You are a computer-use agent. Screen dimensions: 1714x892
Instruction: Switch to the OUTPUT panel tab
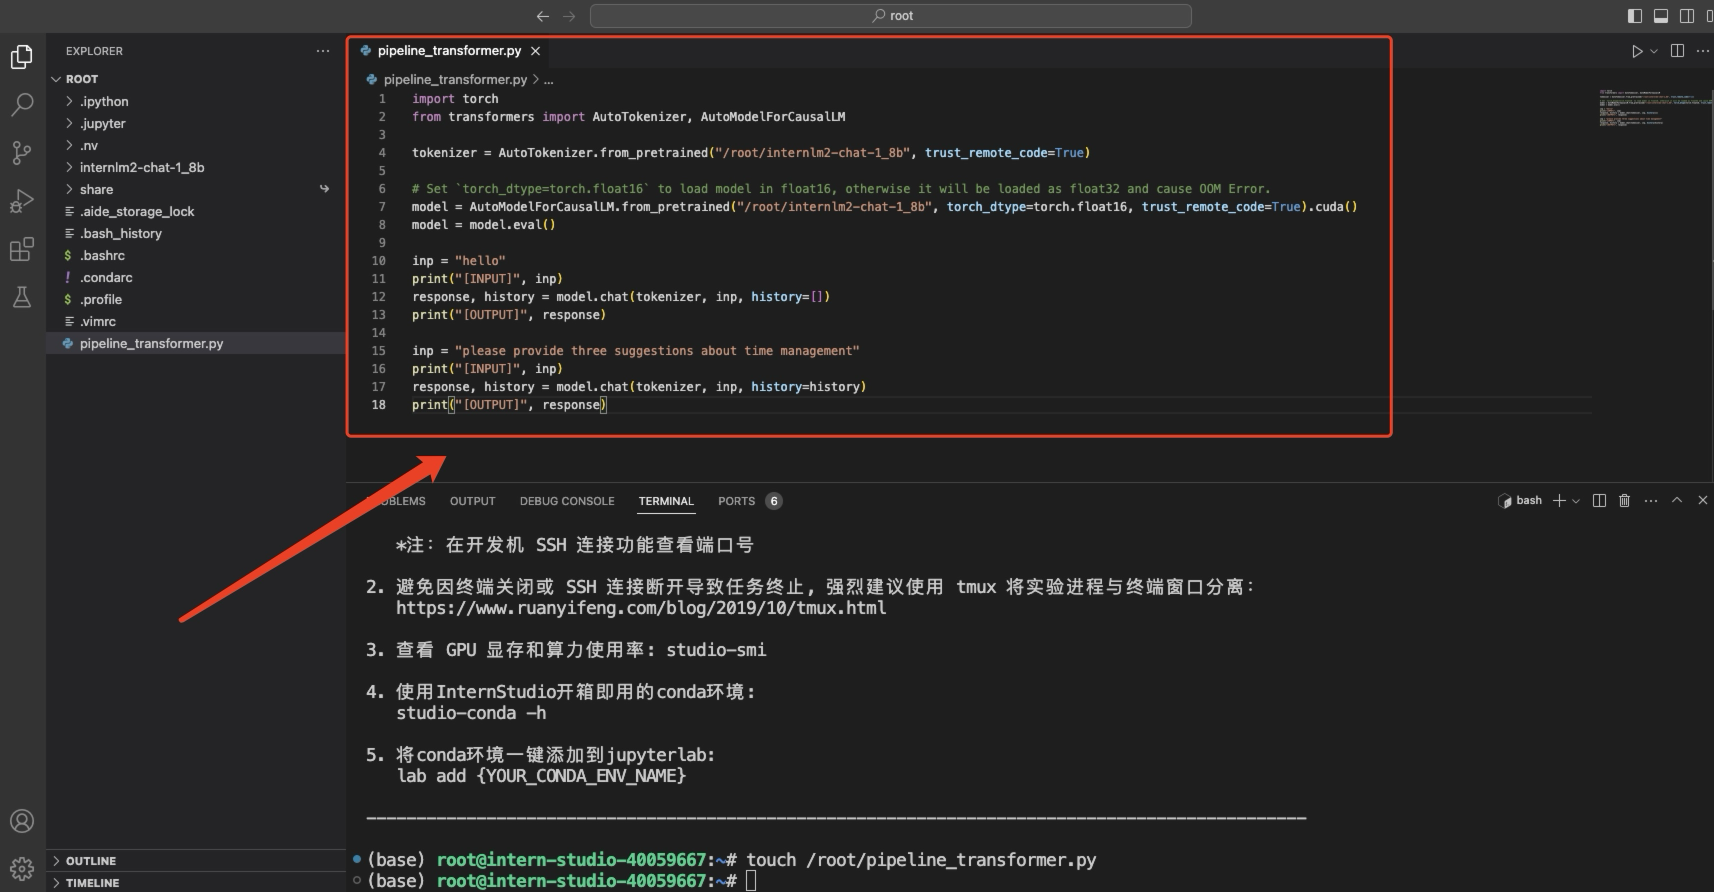472,501
